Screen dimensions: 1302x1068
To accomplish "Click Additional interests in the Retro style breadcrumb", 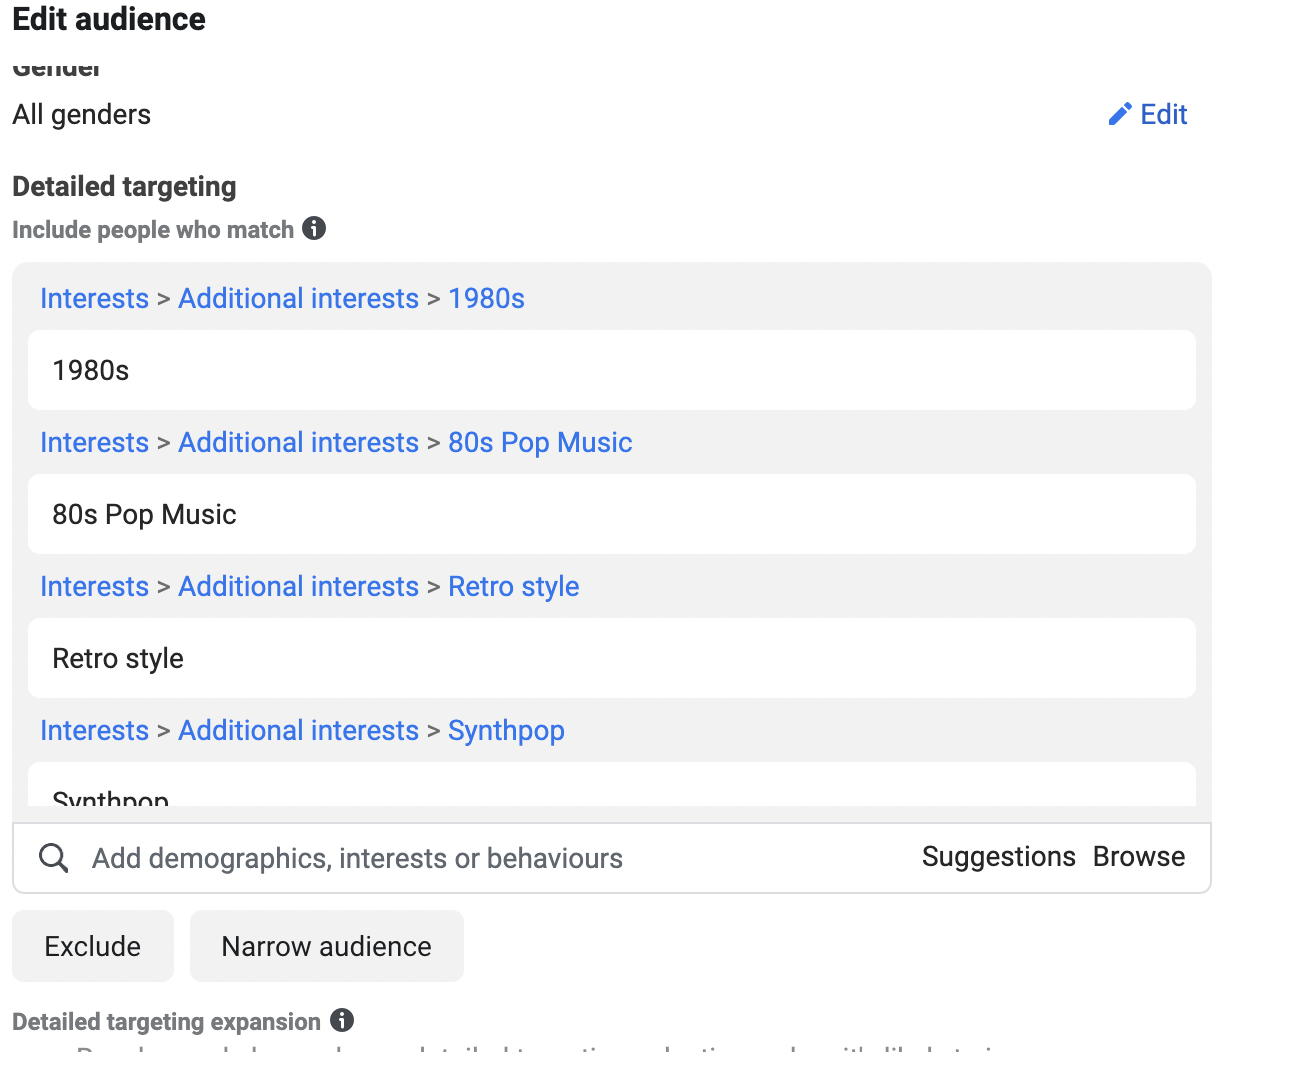I will pyautogui.click(x=298, y=587).
